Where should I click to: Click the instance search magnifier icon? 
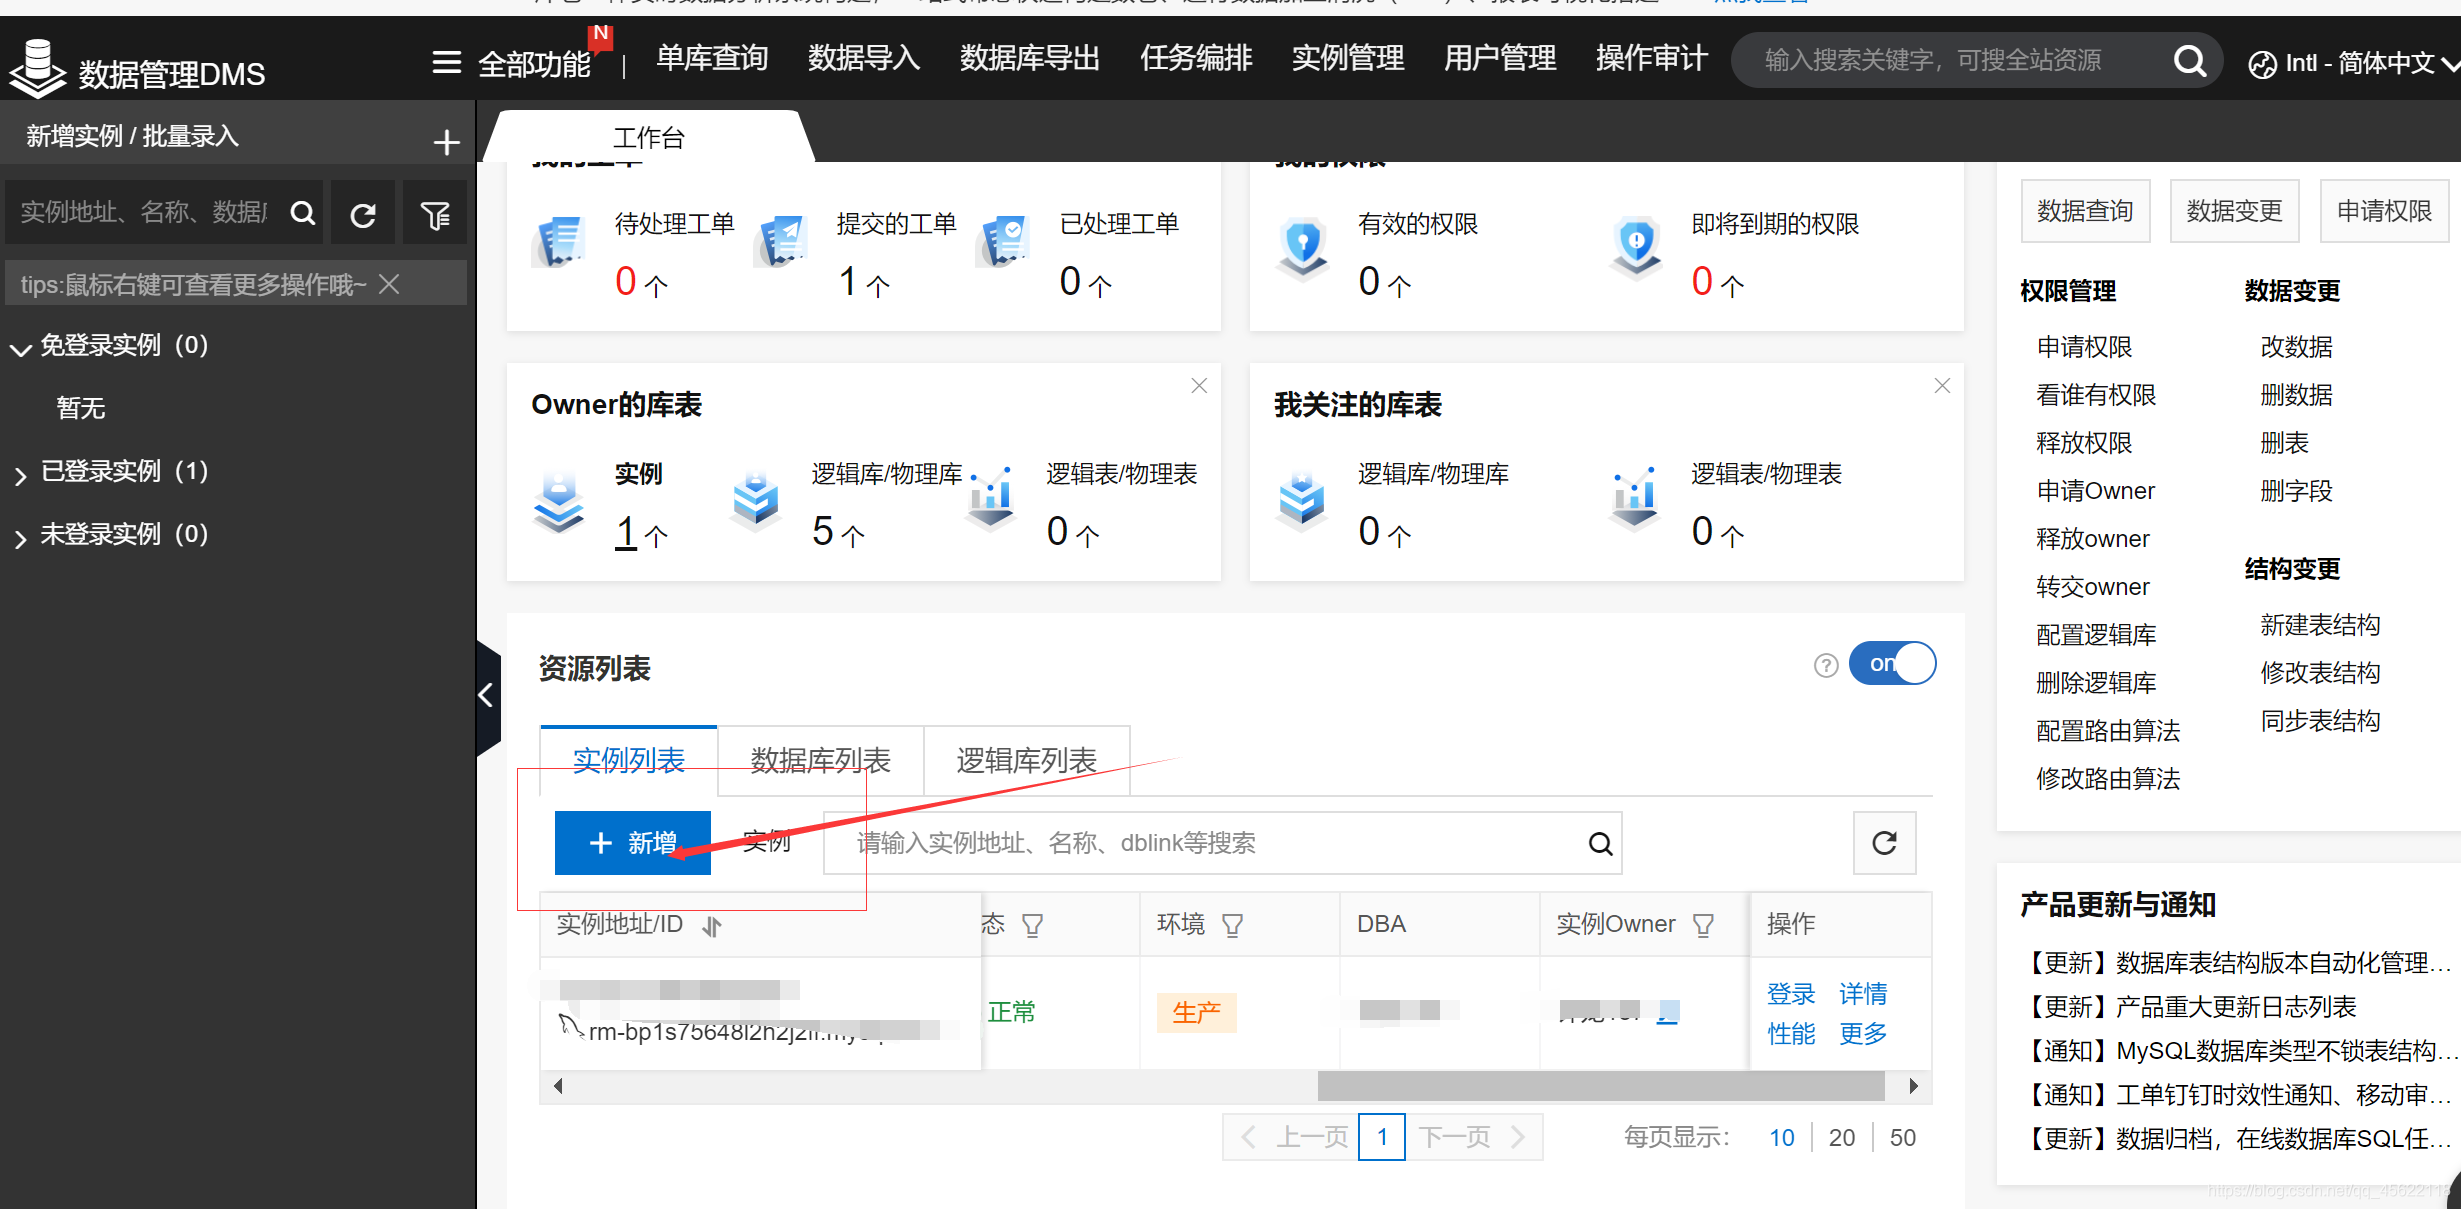click(1600, 844)
